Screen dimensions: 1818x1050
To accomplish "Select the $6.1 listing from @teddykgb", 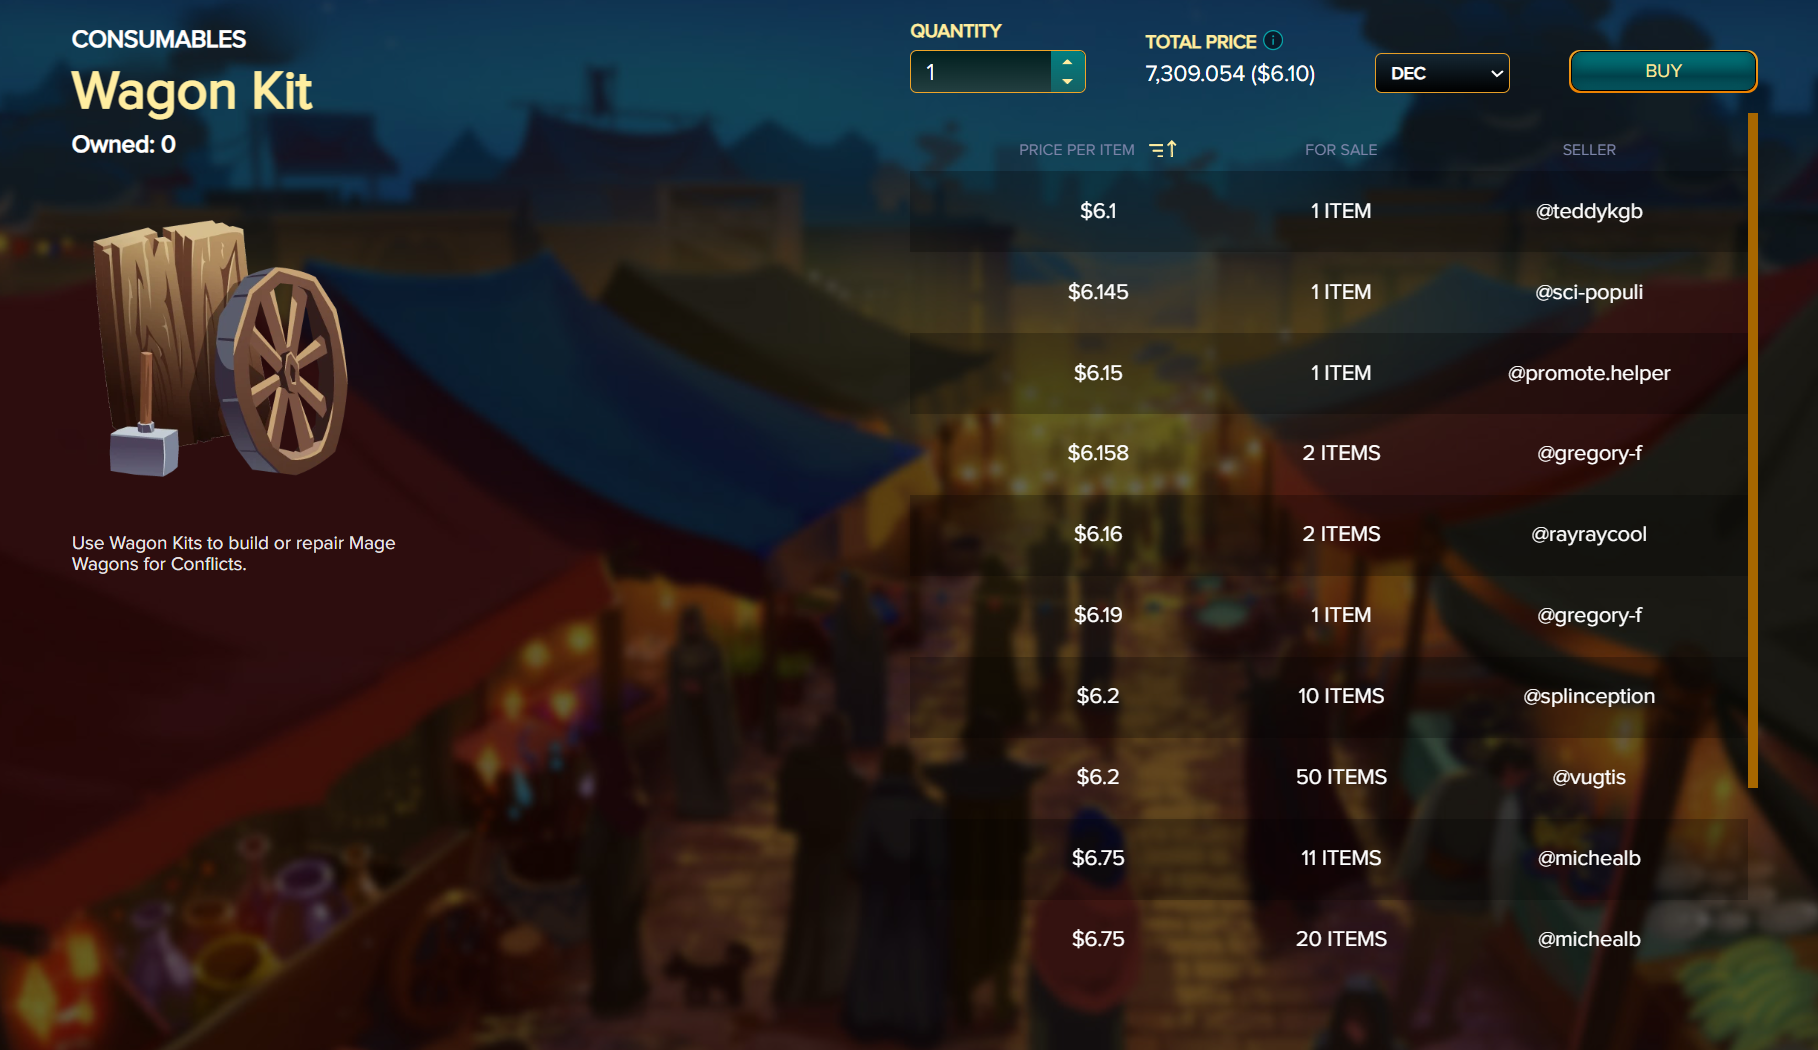I will 1328,211.
